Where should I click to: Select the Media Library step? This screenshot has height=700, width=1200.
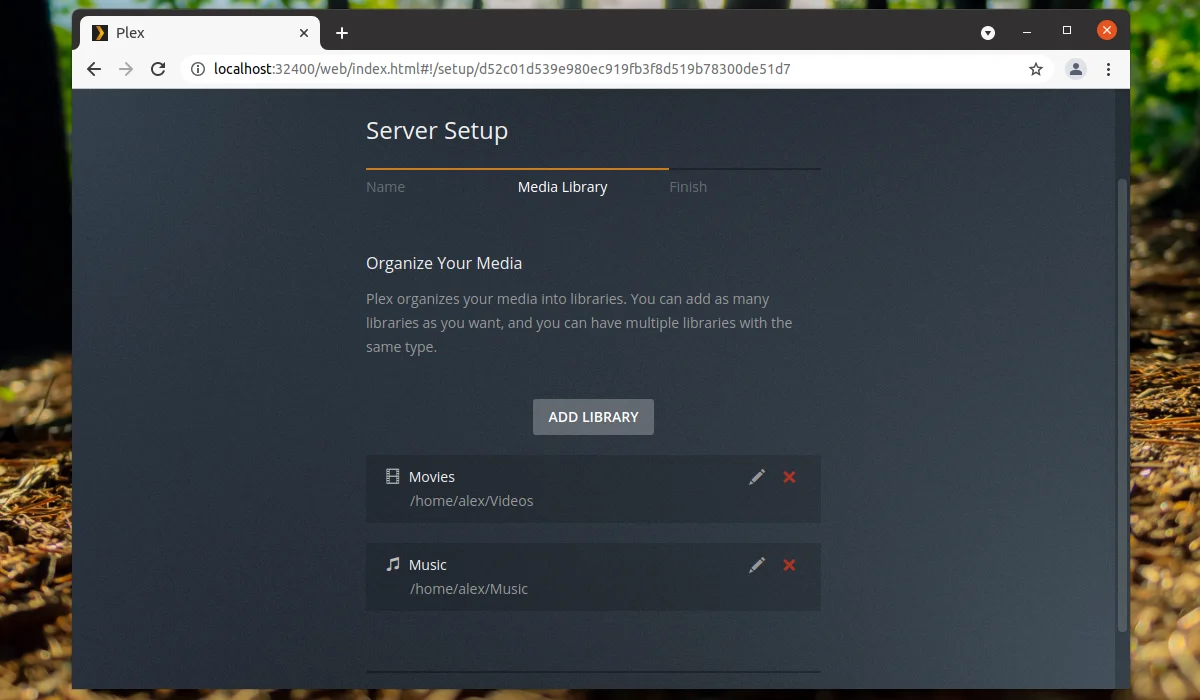563,187
